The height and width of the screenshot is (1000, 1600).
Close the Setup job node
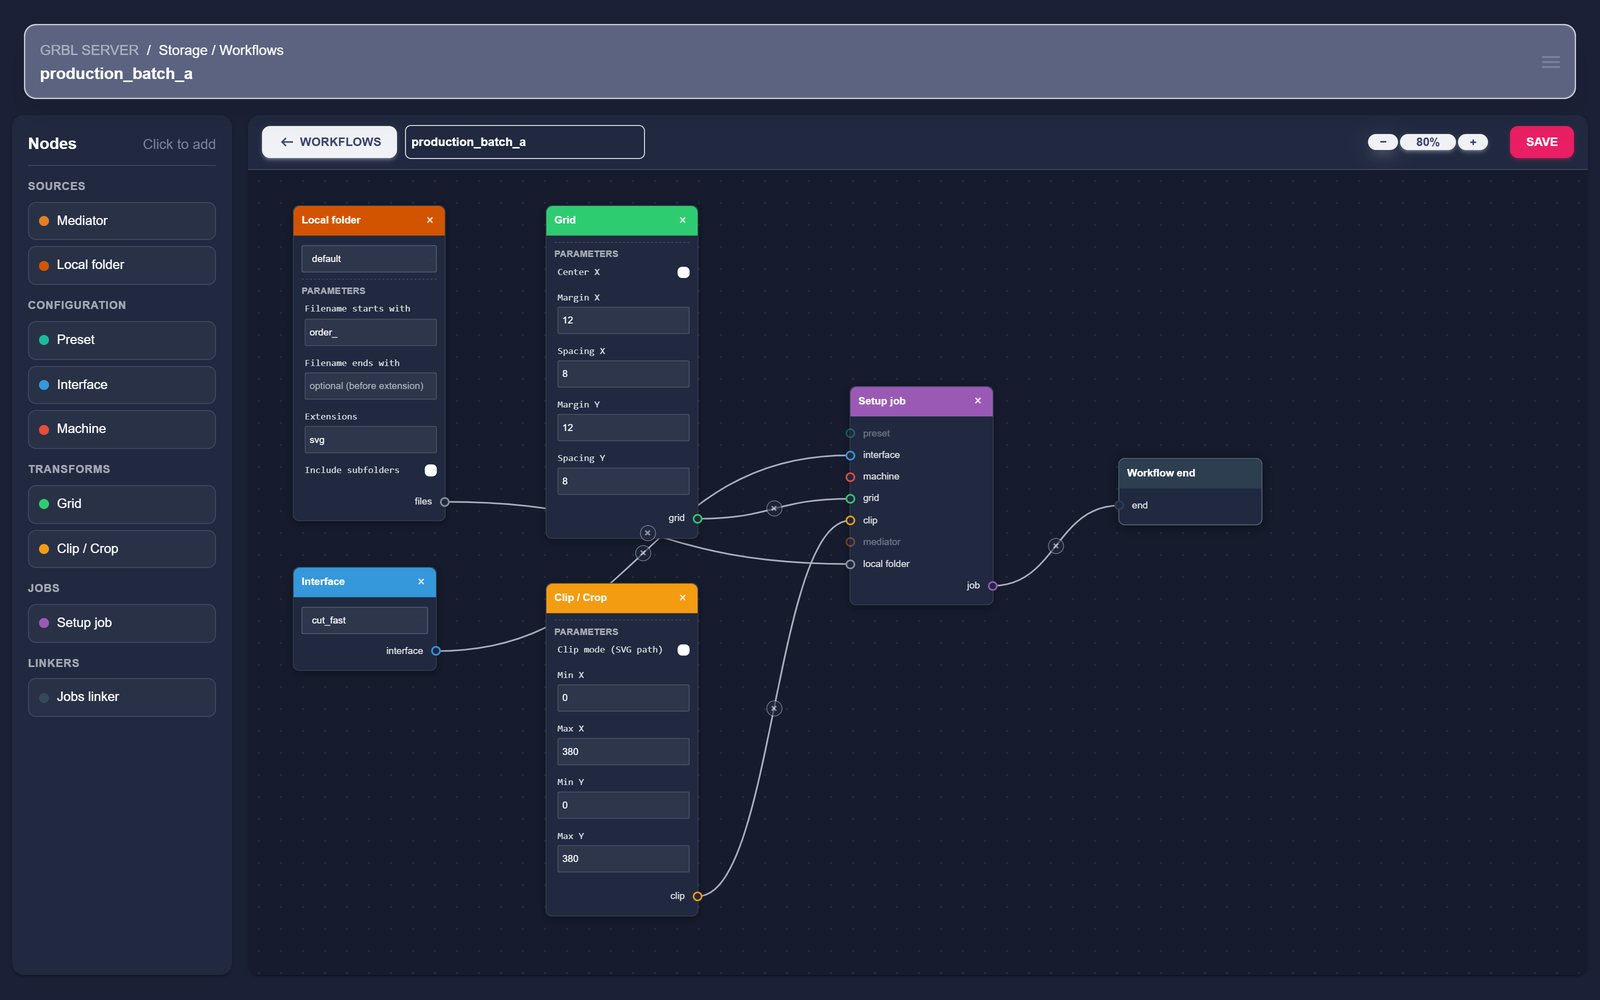[978, 401]
